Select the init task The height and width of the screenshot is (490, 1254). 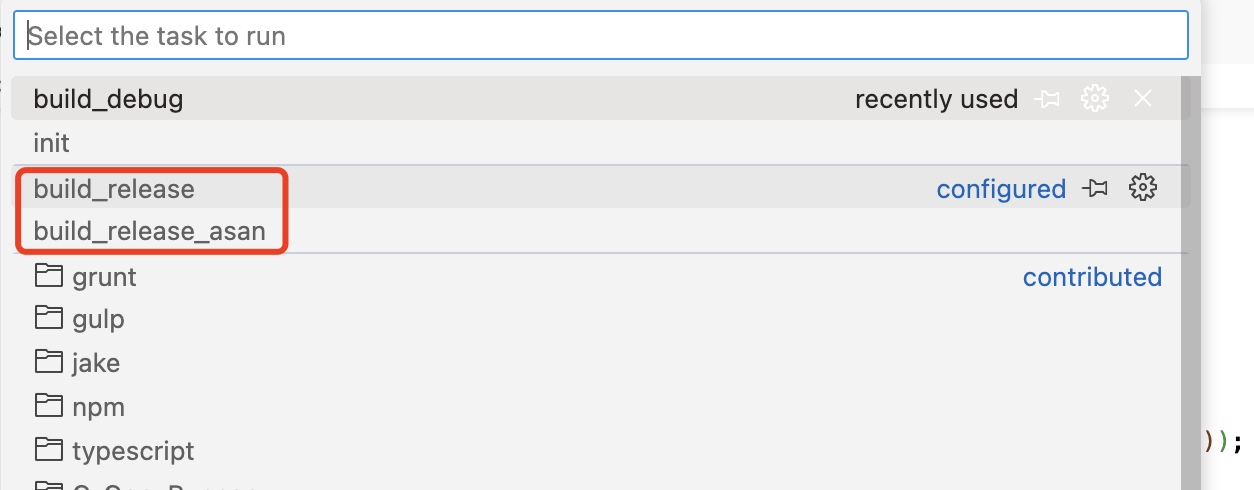[x=596, y=143]
